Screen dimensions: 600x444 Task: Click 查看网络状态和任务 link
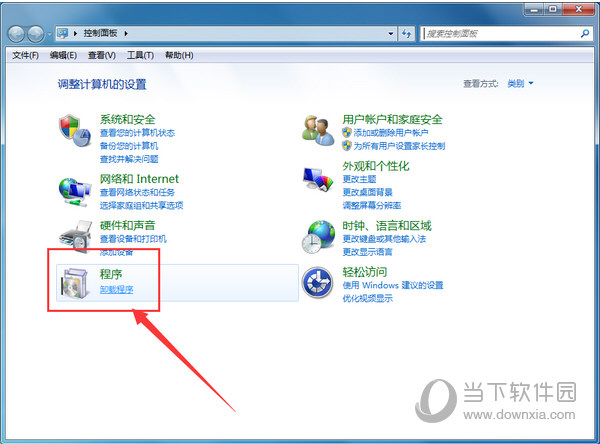[x=137, y=192]
